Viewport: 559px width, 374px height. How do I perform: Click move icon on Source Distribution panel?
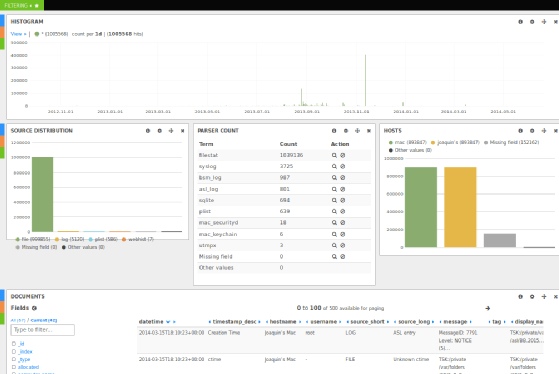click(171, 131)
